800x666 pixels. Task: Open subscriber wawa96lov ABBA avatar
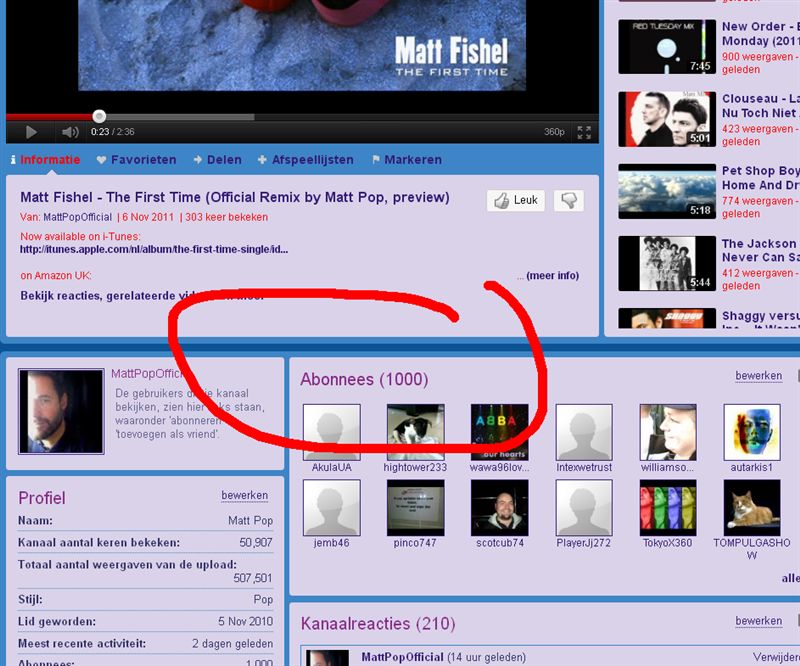coord(499,432)
